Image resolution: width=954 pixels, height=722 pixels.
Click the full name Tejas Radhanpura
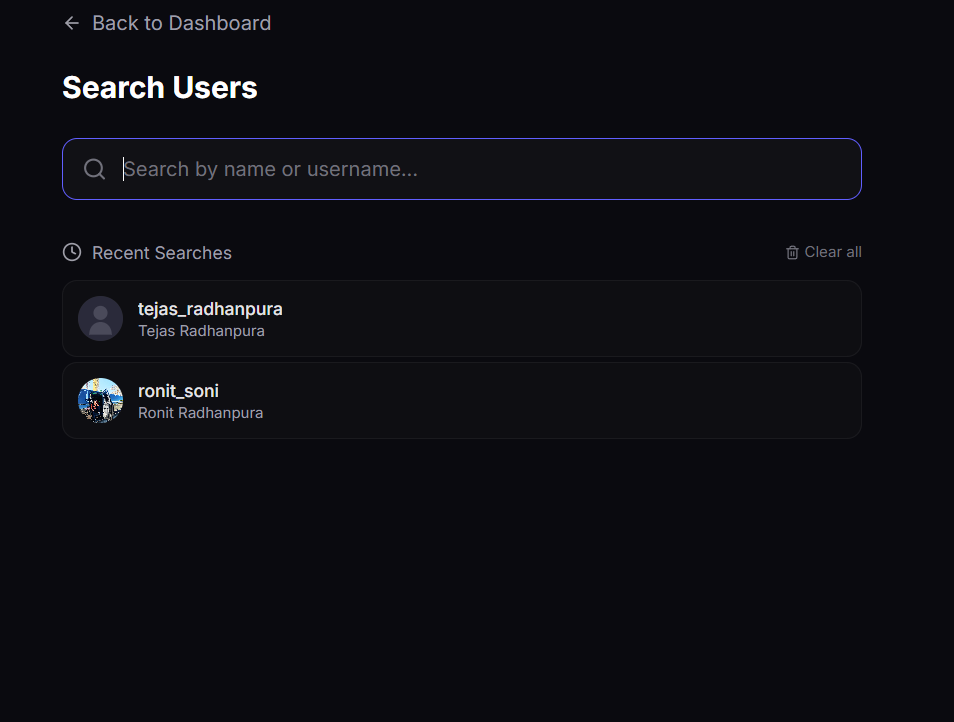(x=201, y=331)
